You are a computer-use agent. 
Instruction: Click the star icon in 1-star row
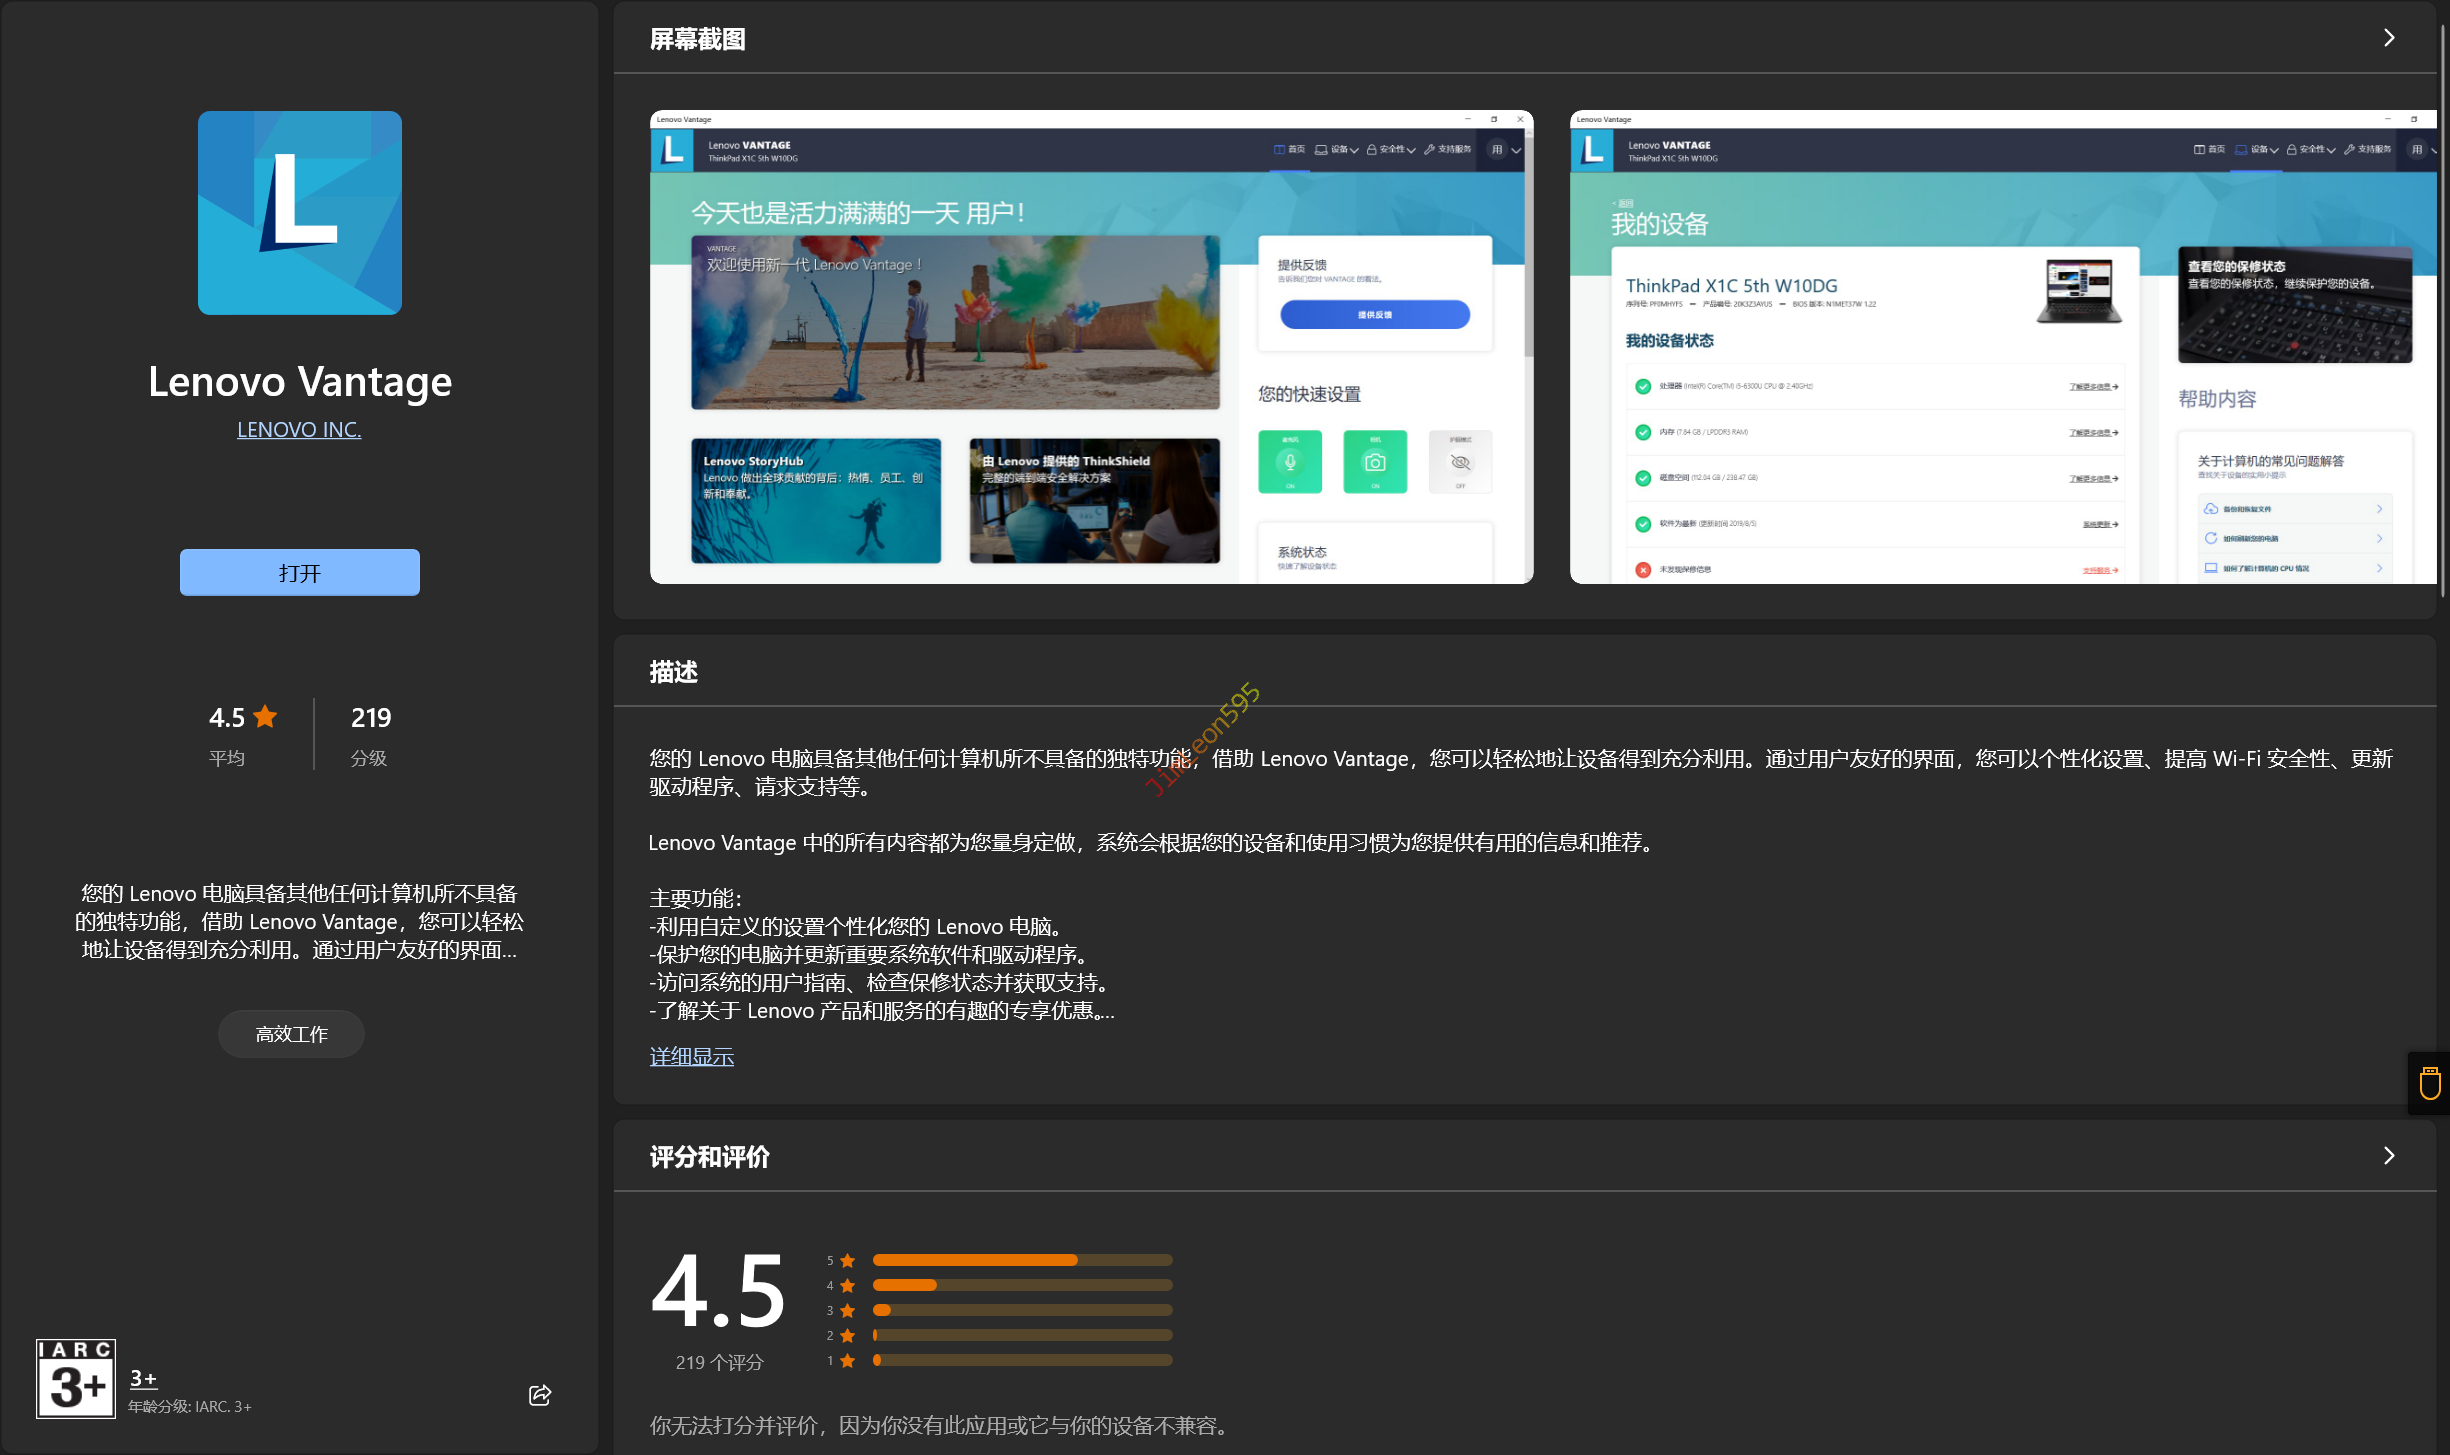pos(848,1360)
